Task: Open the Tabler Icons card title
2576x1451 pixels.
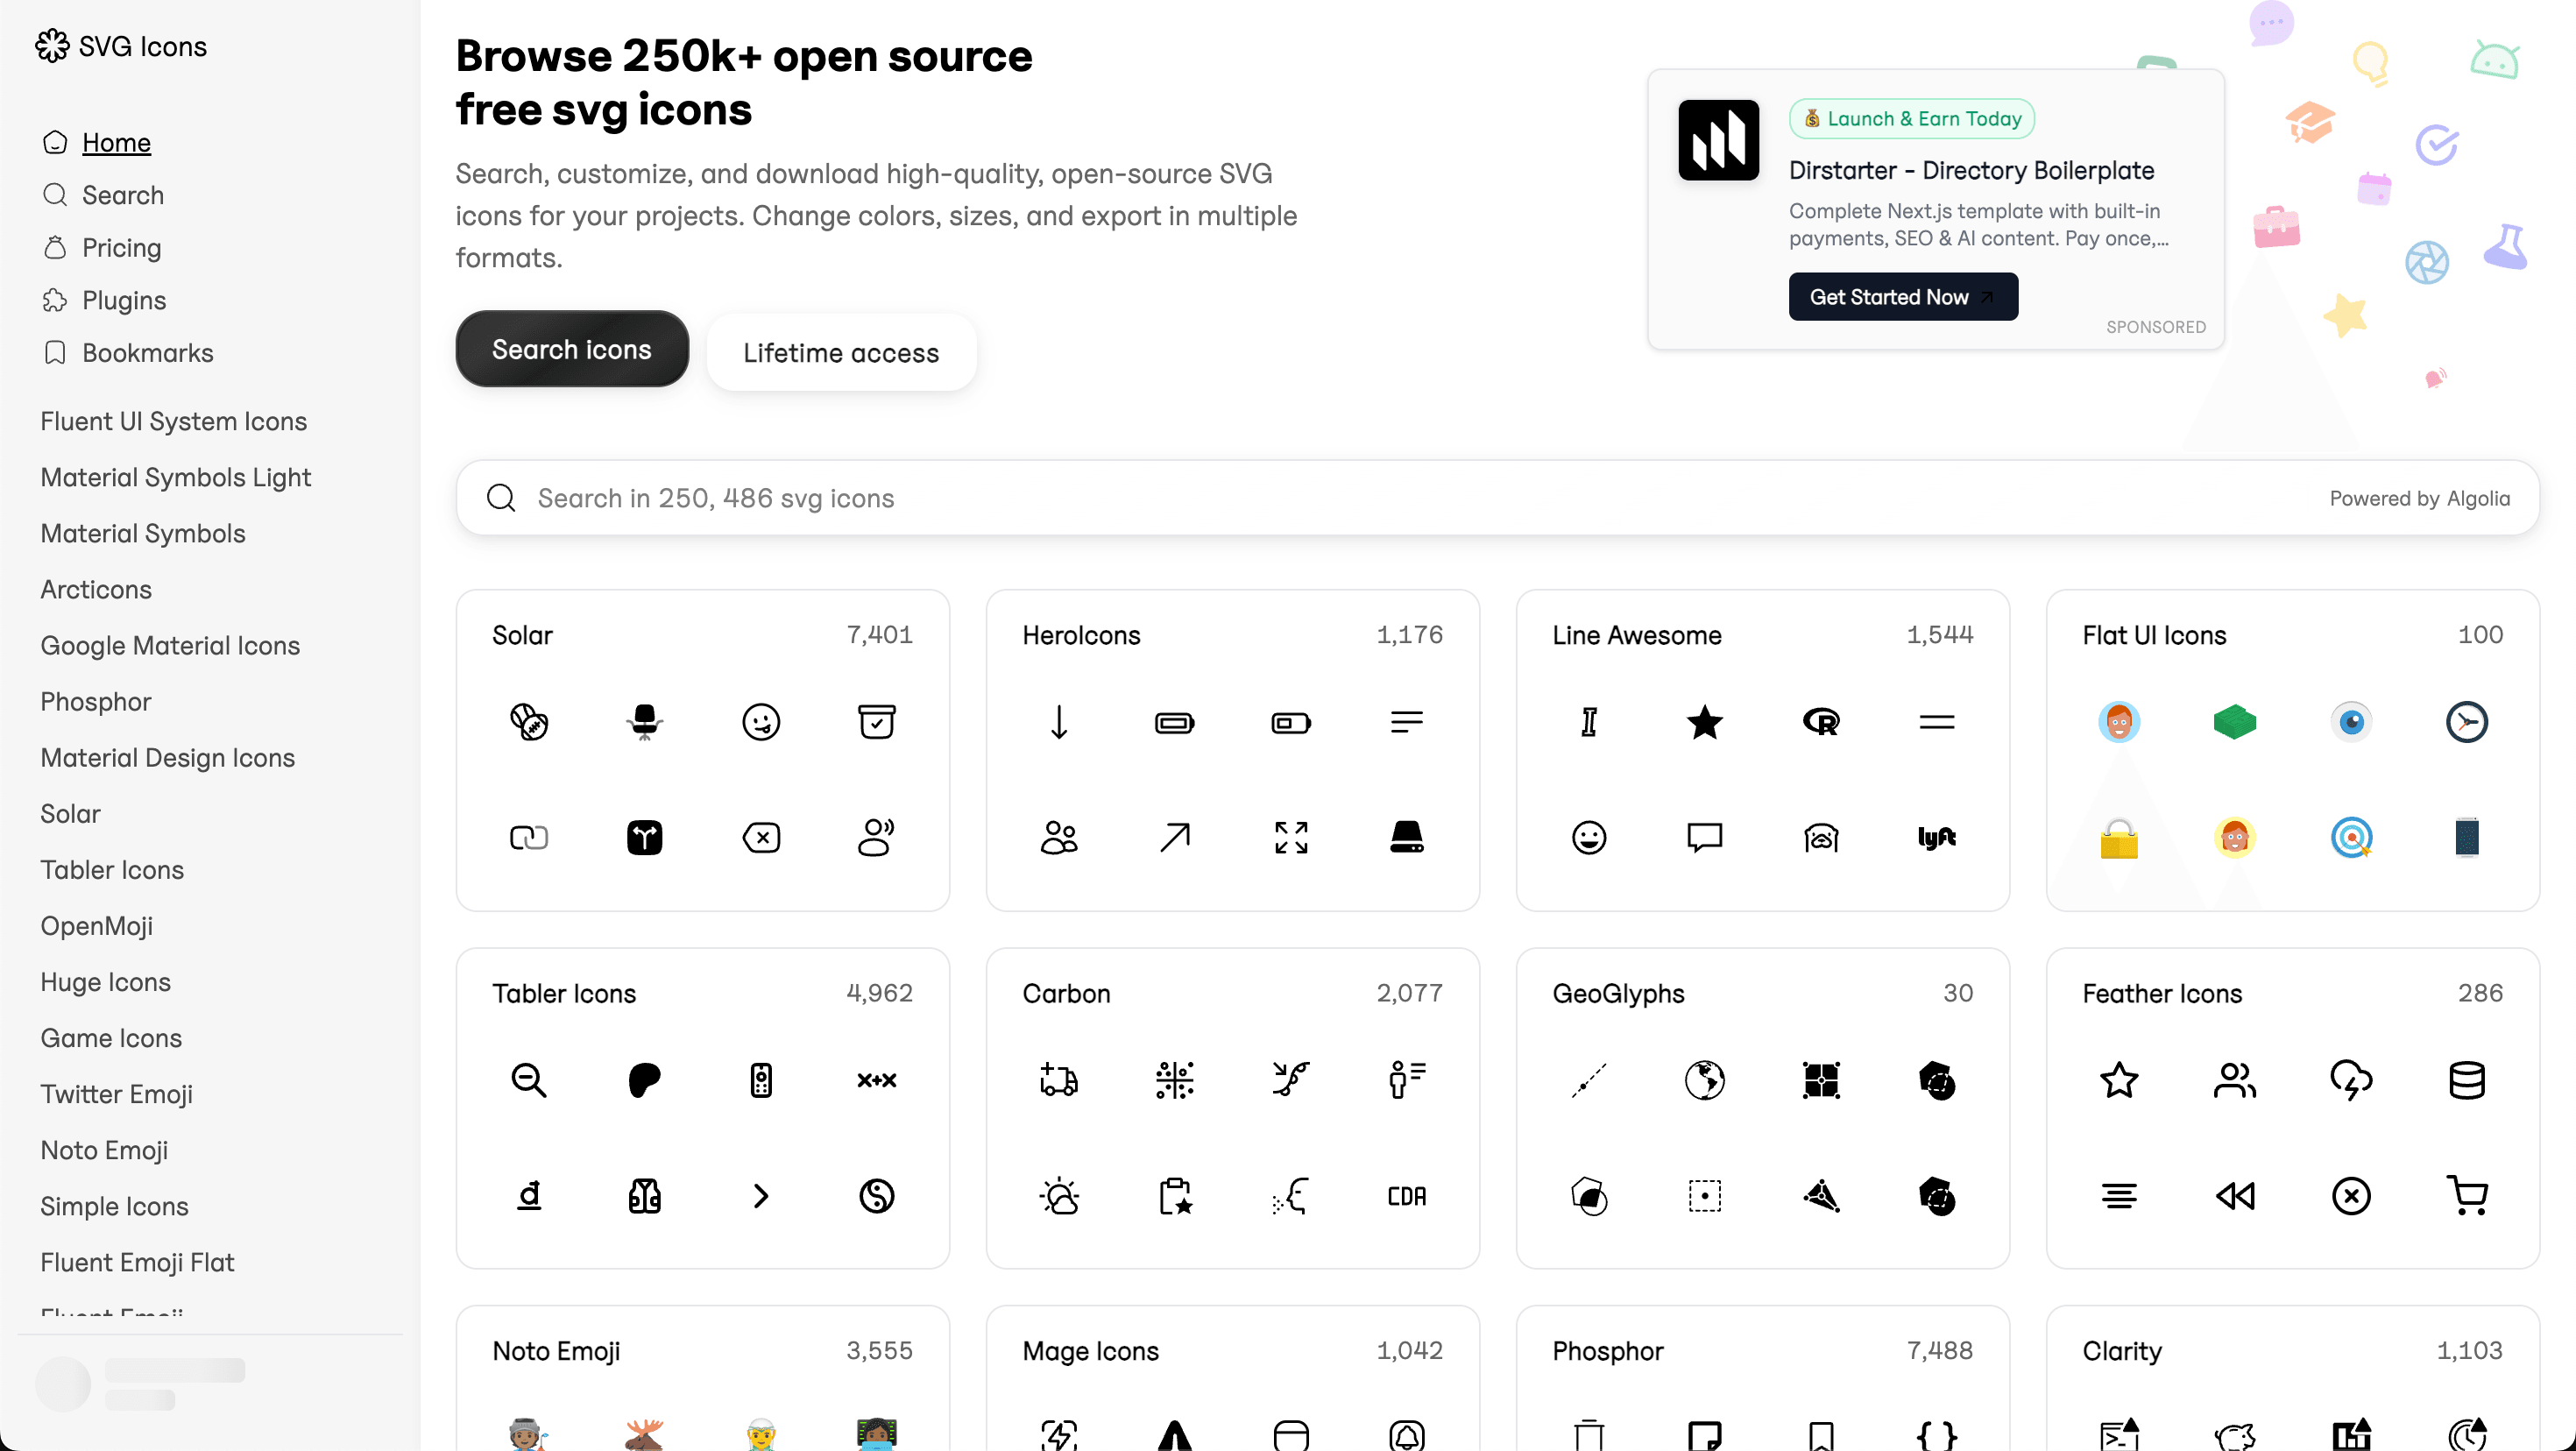Action: click(x=564, y=993)
